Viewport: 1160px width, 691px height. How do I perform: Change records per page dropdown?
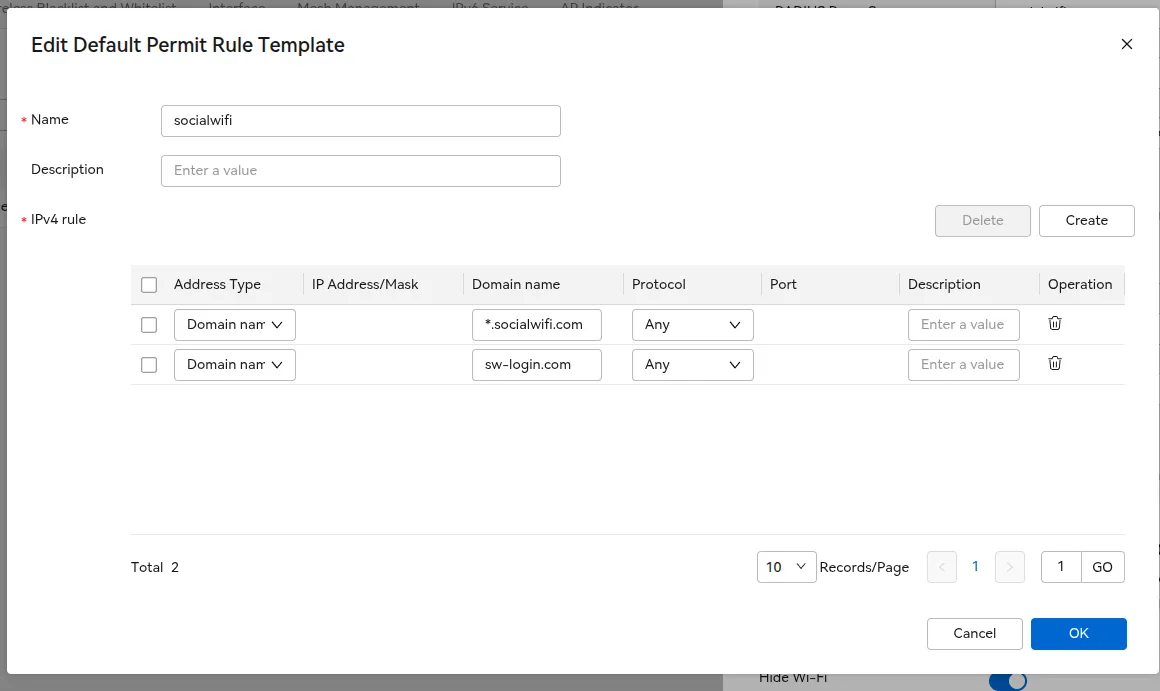click(x=786, y=567)
